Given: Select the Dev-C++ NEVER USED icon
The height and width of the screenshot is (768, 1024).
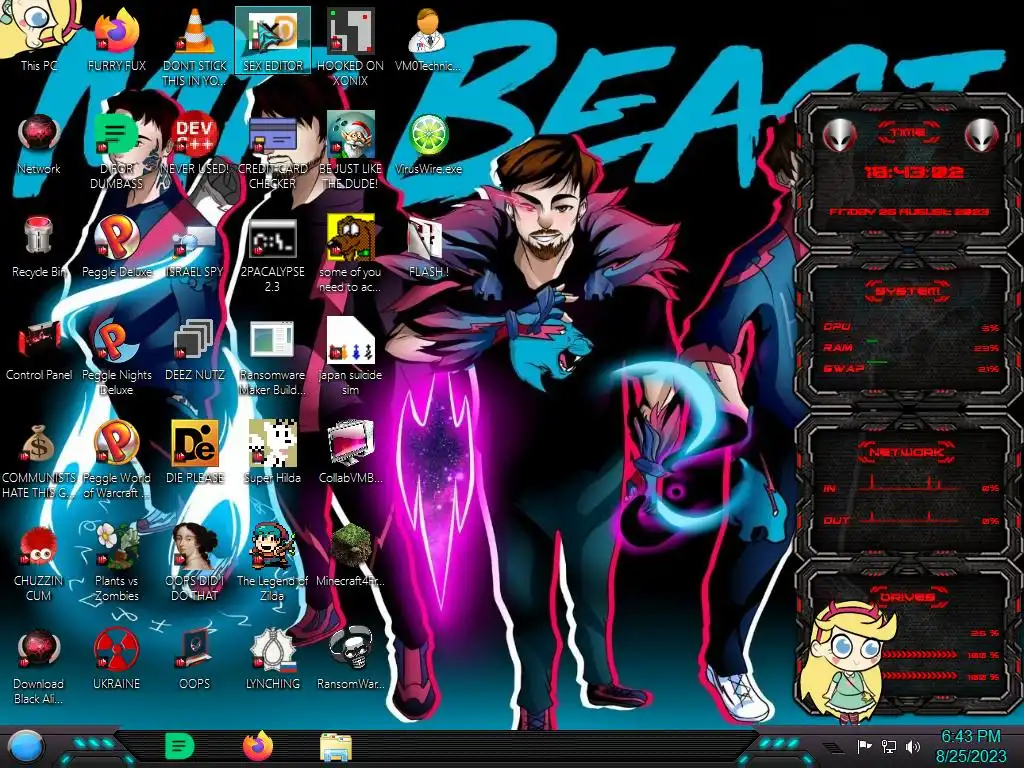Looking at the screenshot, I should [195, 144].
